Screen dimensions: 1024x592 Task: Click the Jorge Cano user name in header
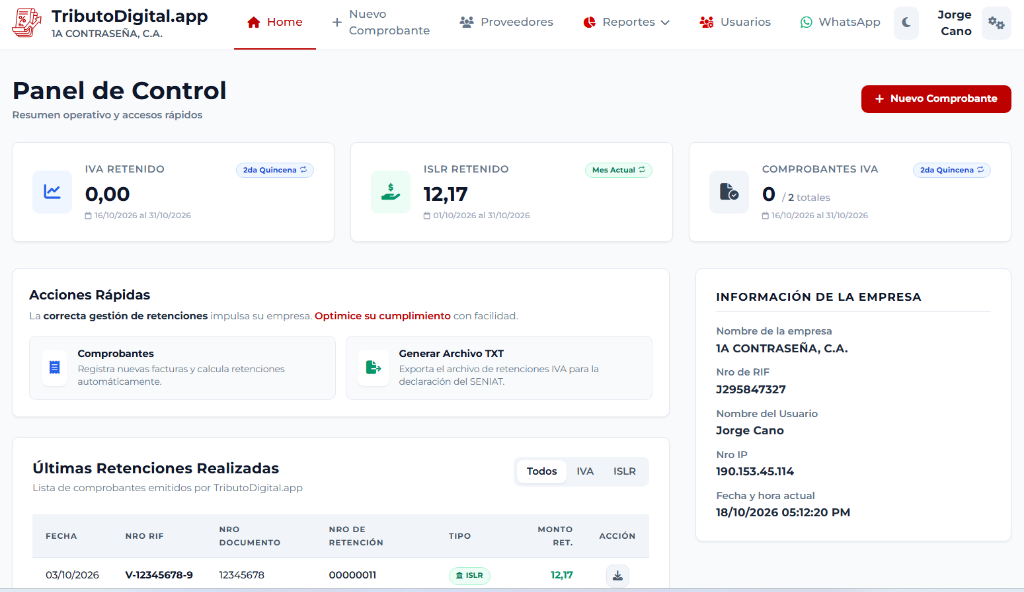click(955, 23)
